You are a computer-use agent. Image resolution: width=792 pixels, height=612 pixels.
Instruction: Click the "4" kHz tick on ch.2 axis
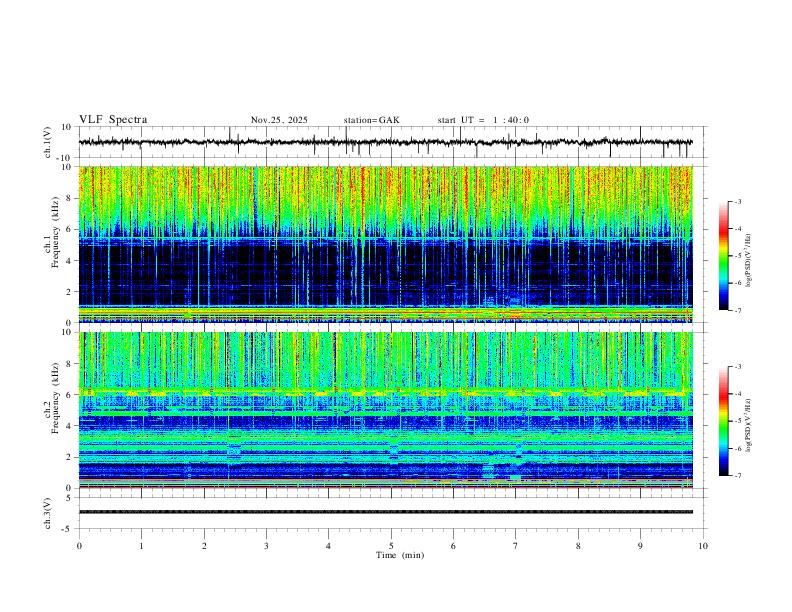pyautogui.click(x=70, y=426)
